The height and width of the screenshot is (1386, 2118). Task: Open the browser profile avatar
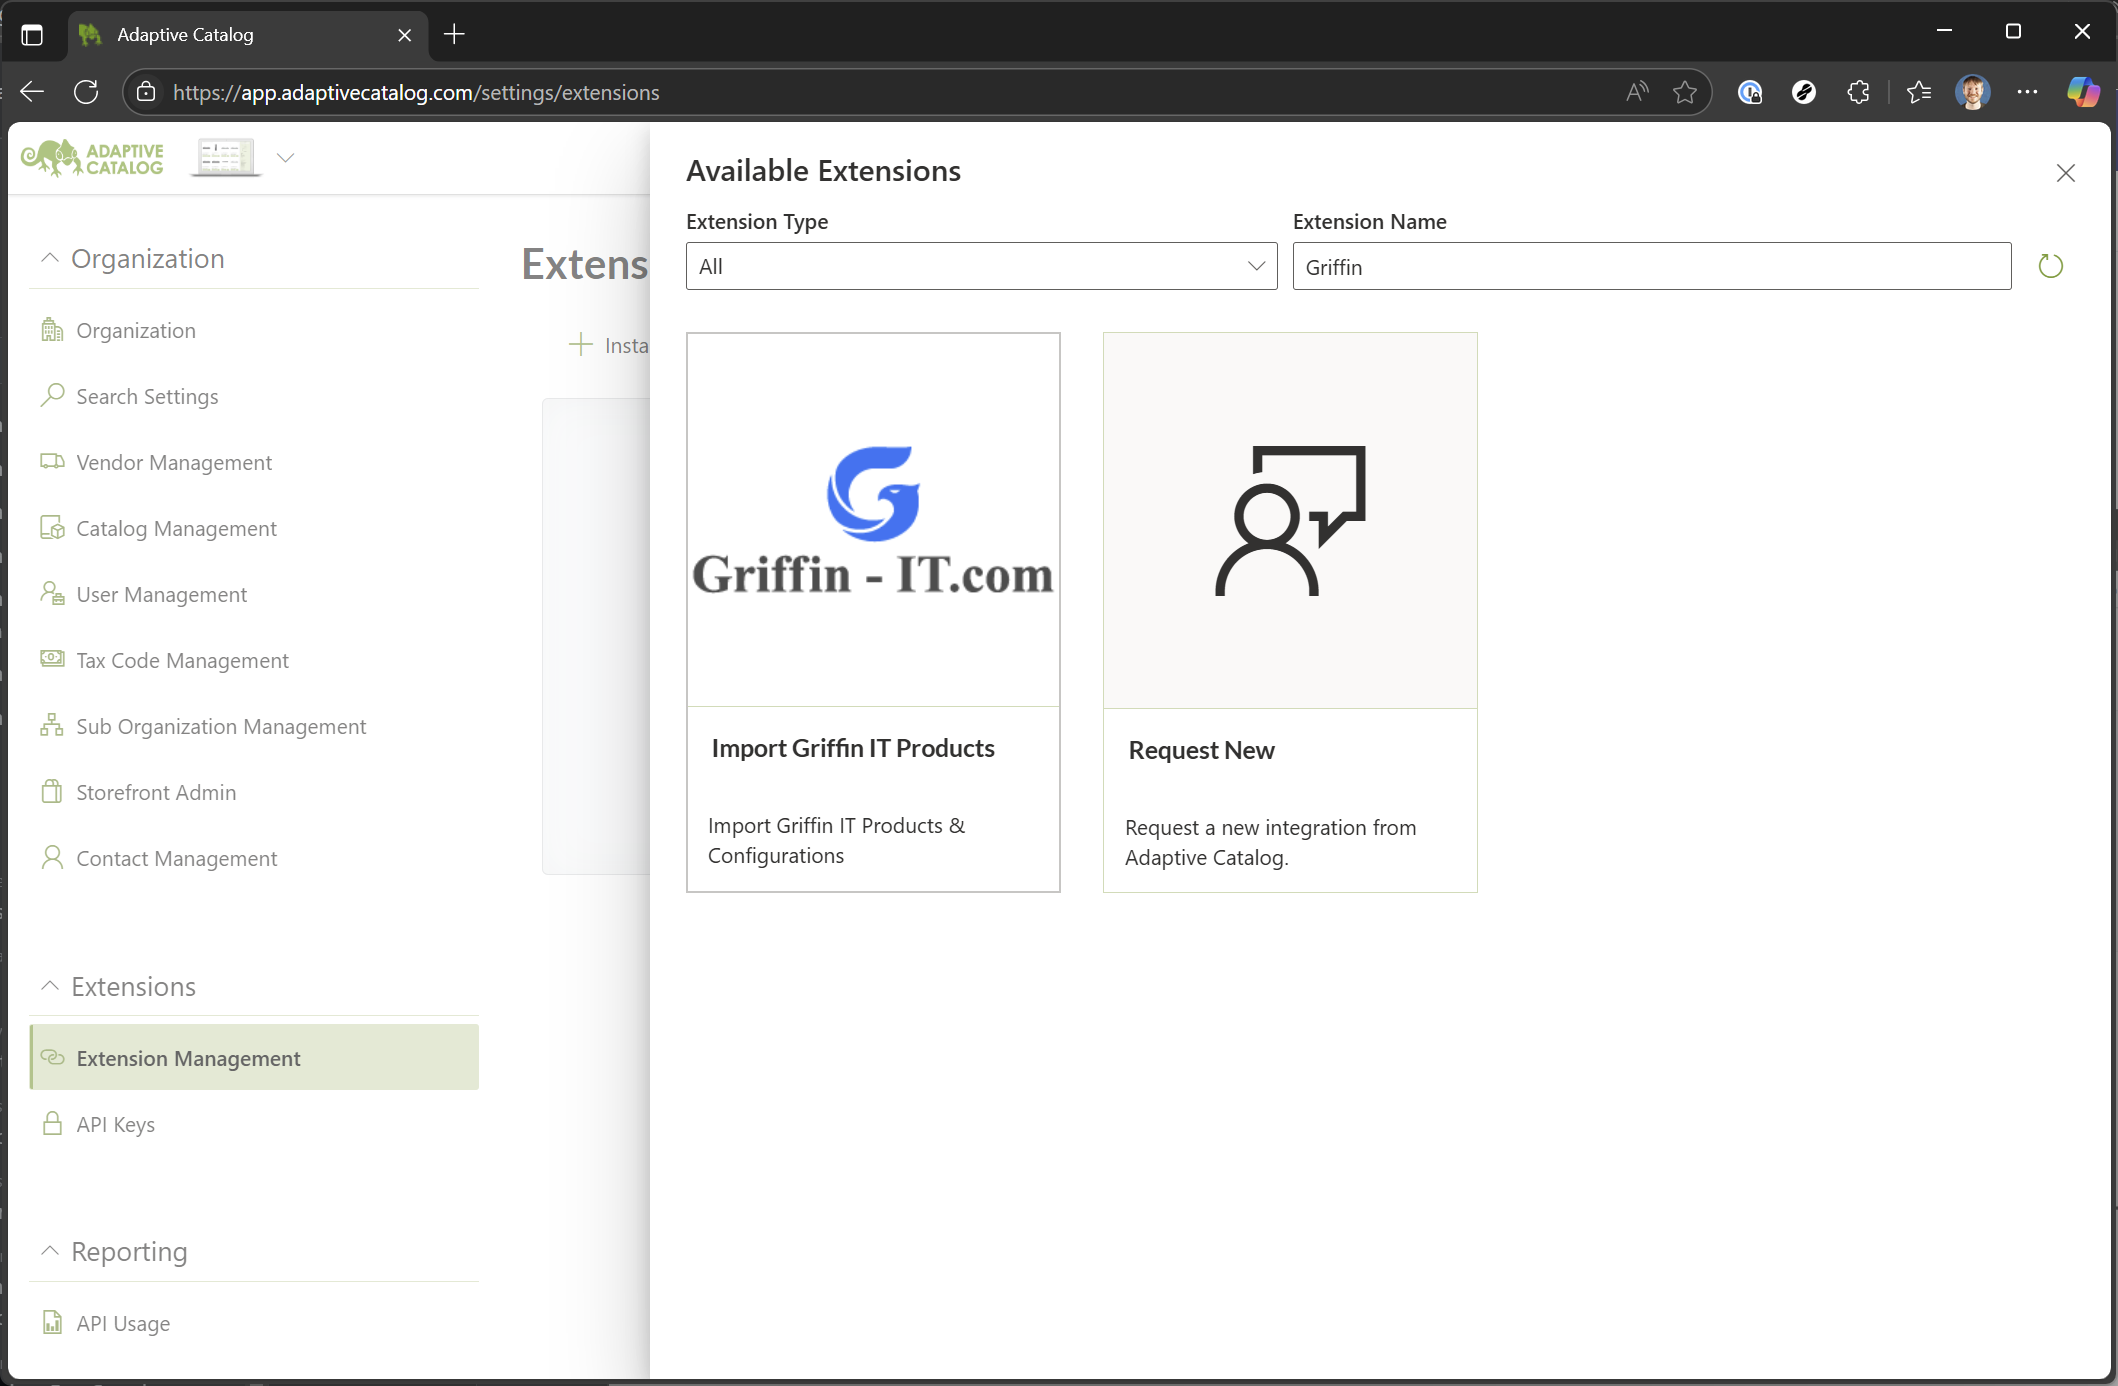pyautogui.click(x=1972, y=92)
